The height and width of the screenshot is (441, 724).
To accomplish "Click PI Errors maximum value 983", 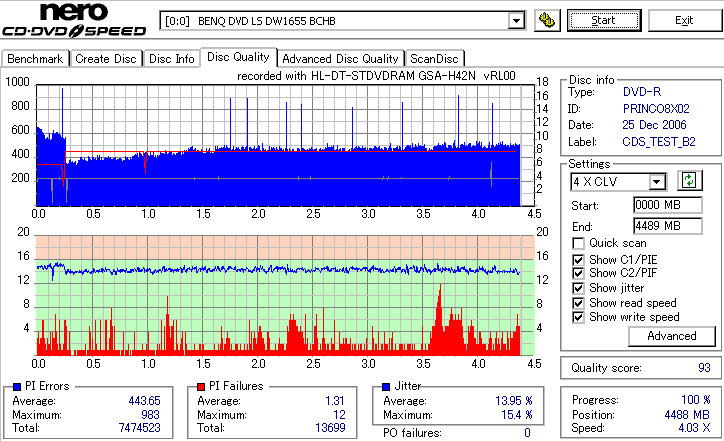I will (x=151, y=415).
